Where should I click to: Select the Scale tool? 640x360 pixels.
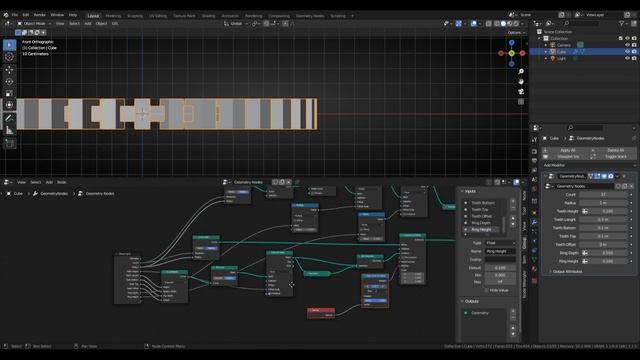(x=9, y=93)
